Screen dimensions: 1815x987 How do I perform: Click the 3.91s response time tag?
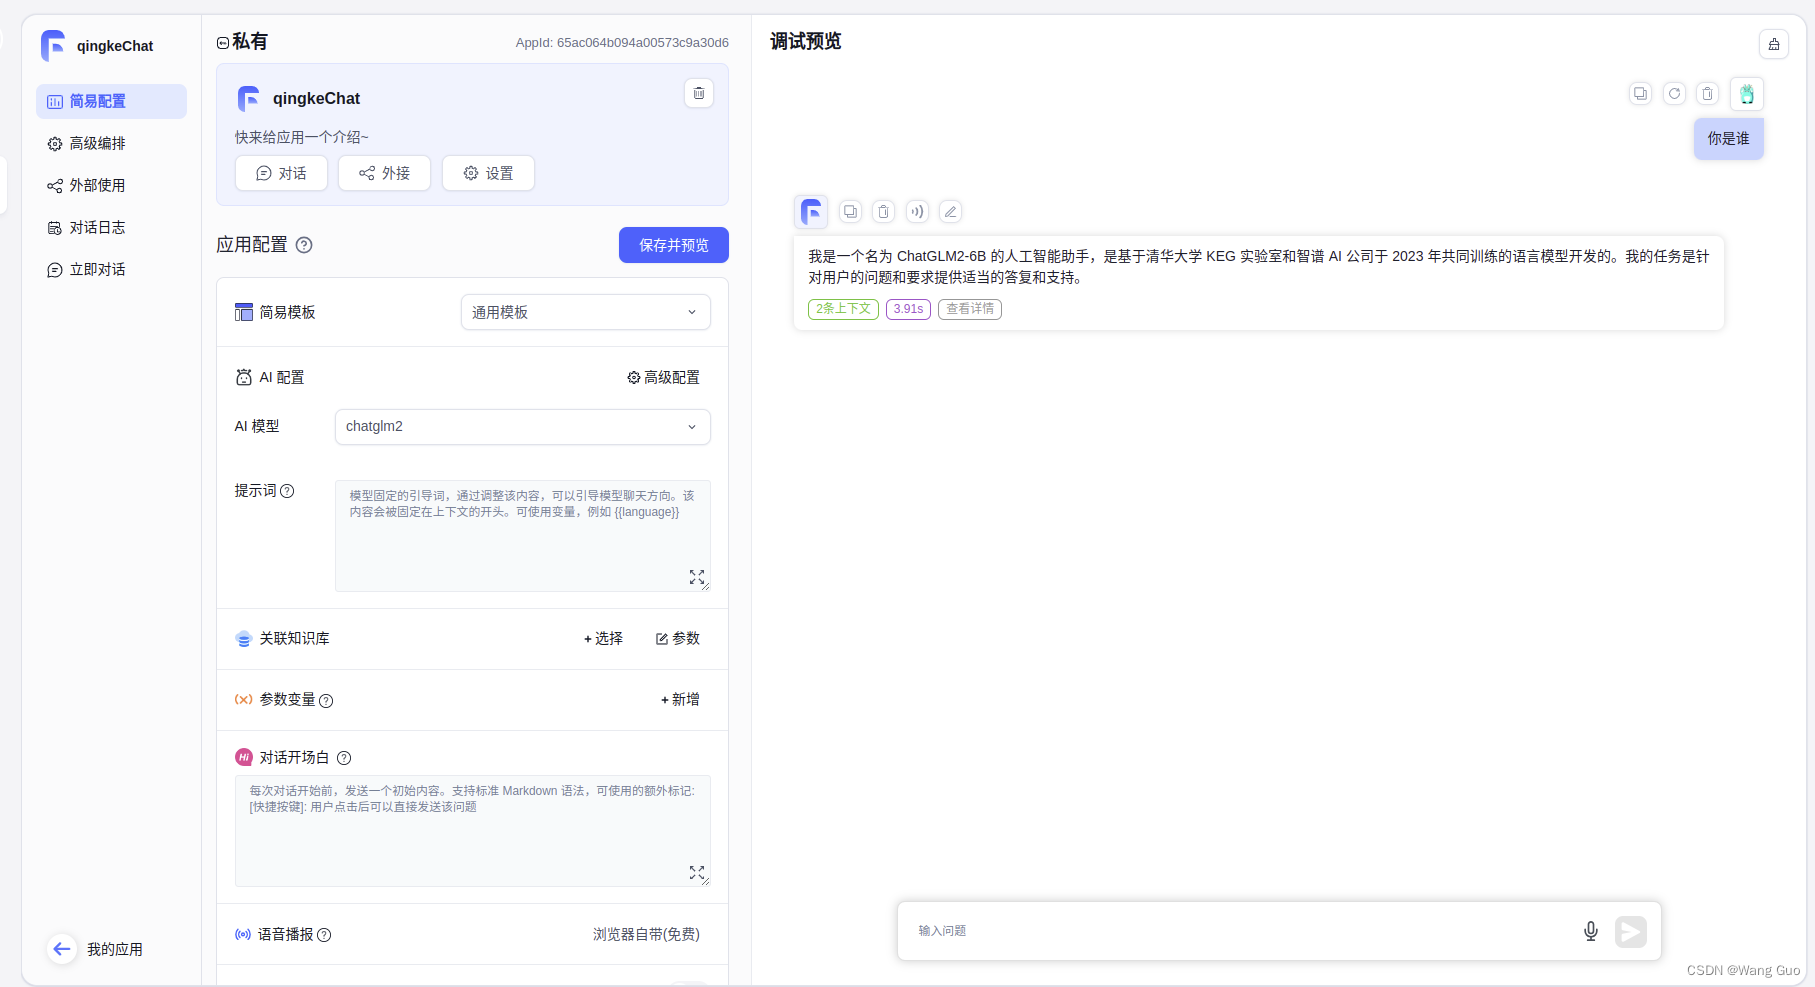(908, 309)
